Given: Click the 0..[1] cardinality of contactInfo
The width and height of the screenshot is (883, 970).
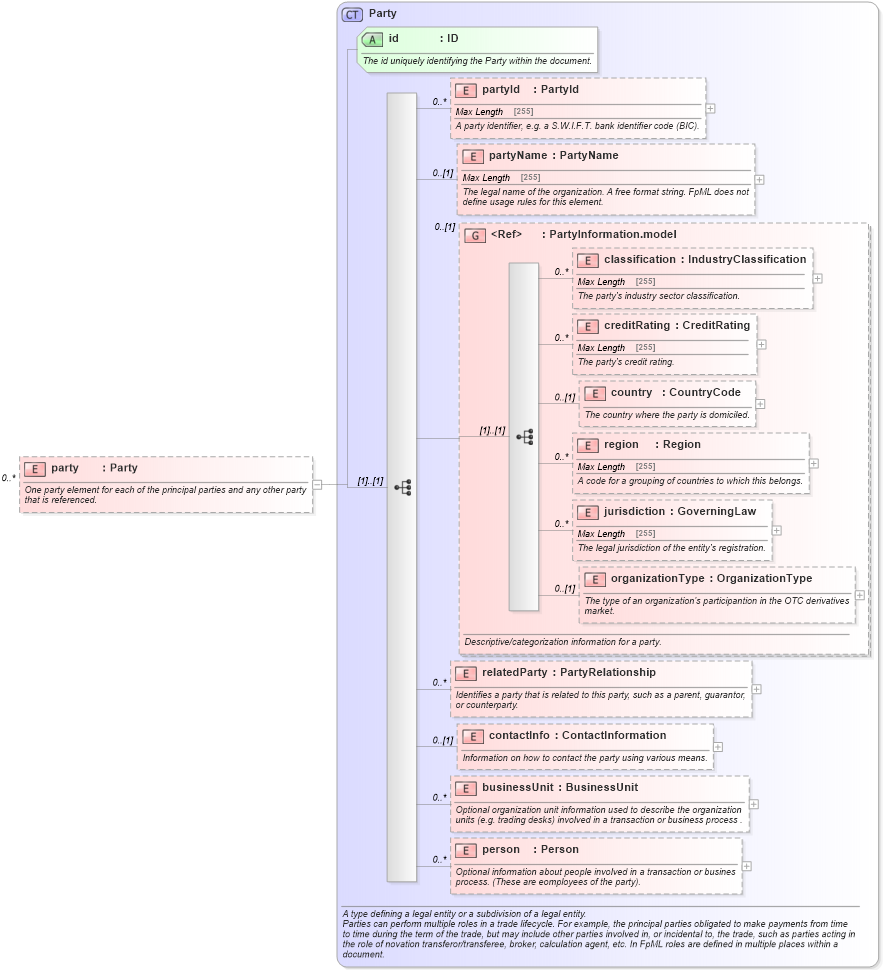Looking at the screenshot, I should [443, 740].
